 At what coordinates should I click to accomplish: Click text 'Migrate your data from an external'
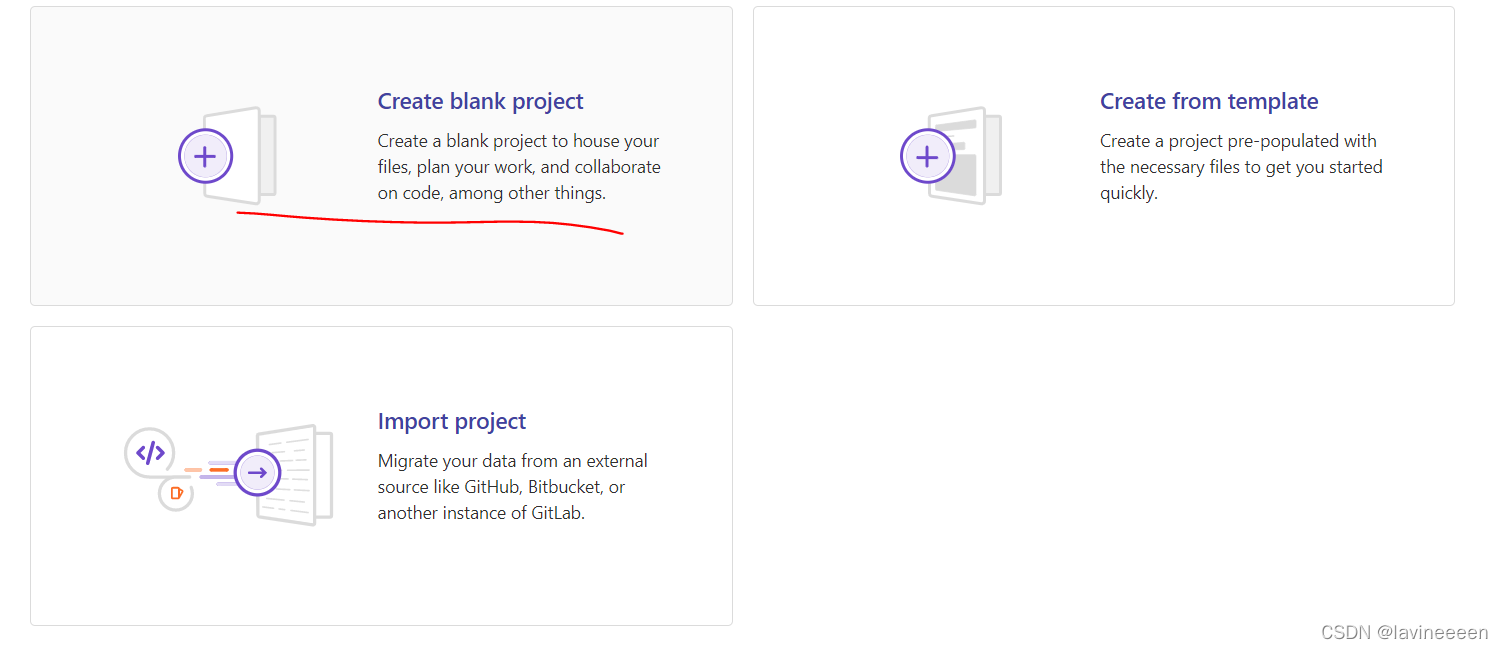point(513,461)
